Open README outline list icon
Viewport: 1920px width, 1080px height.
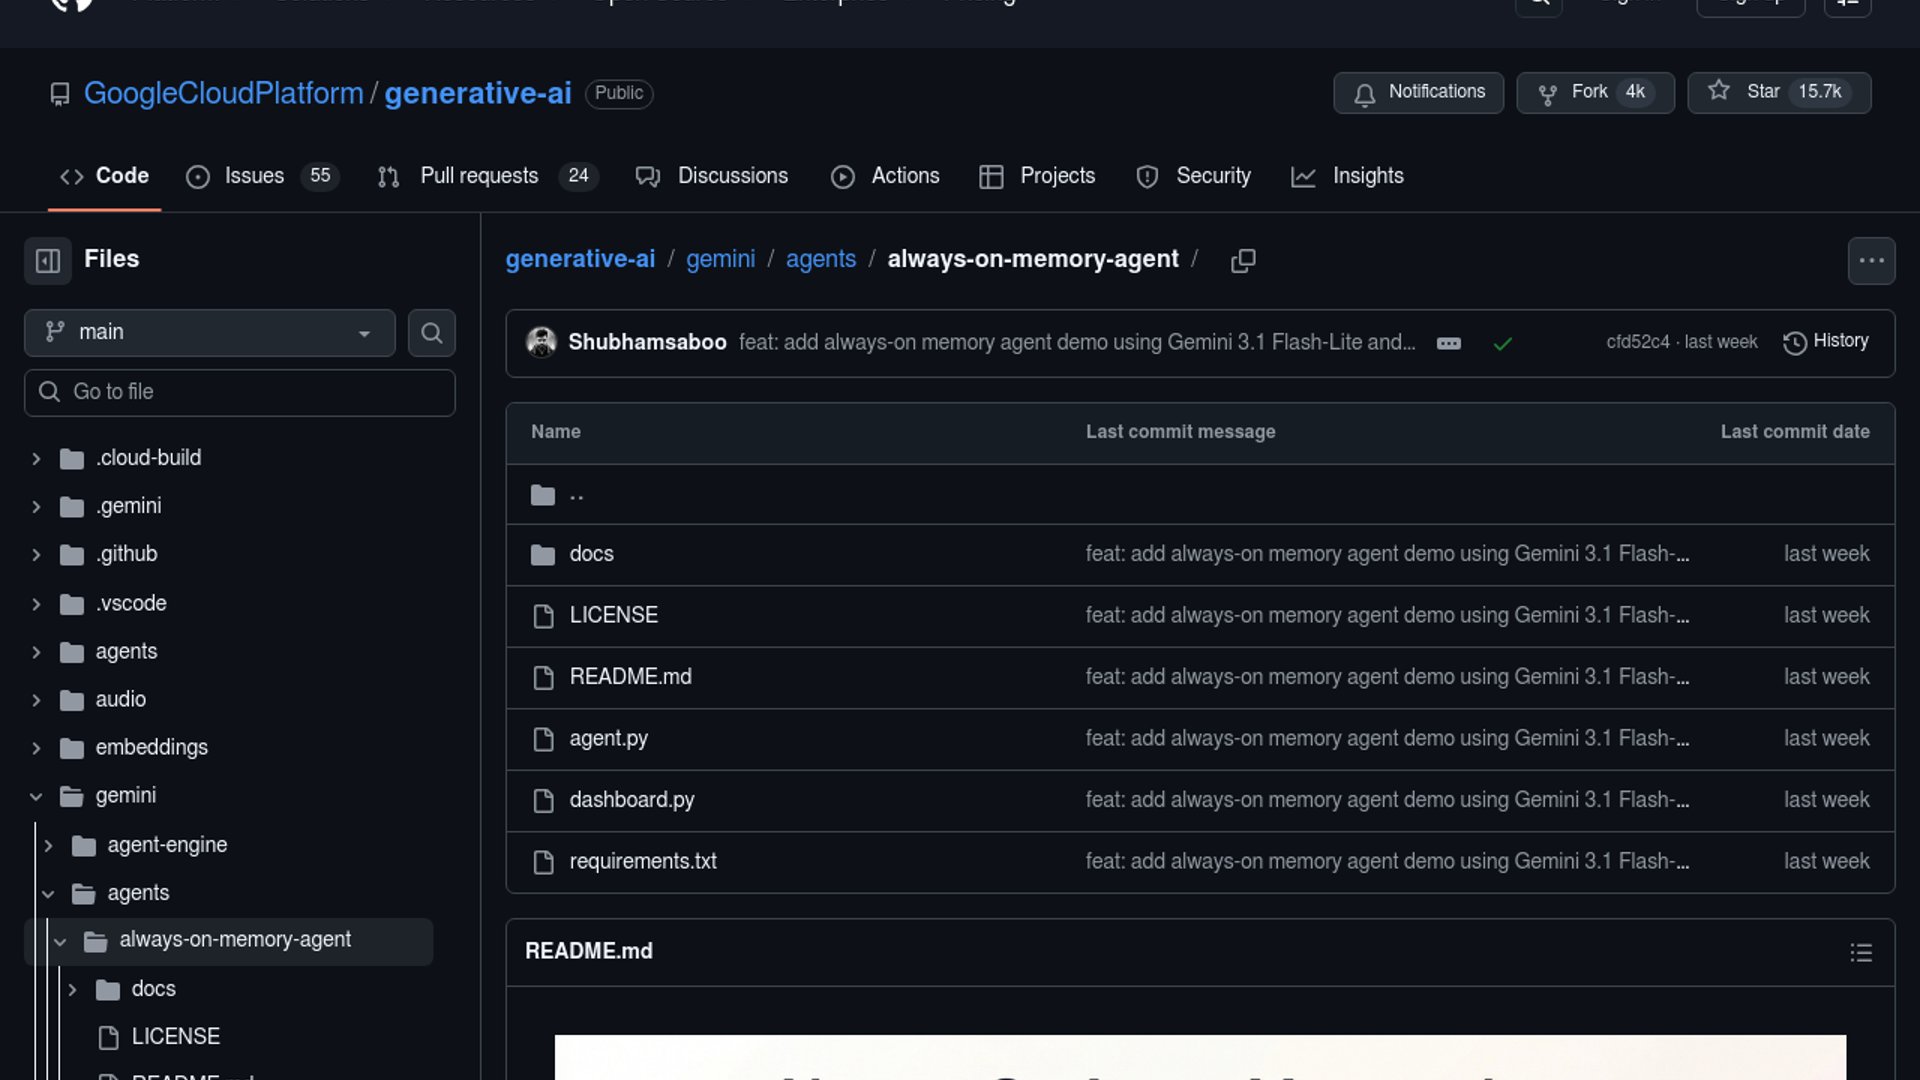point(1860,952)
